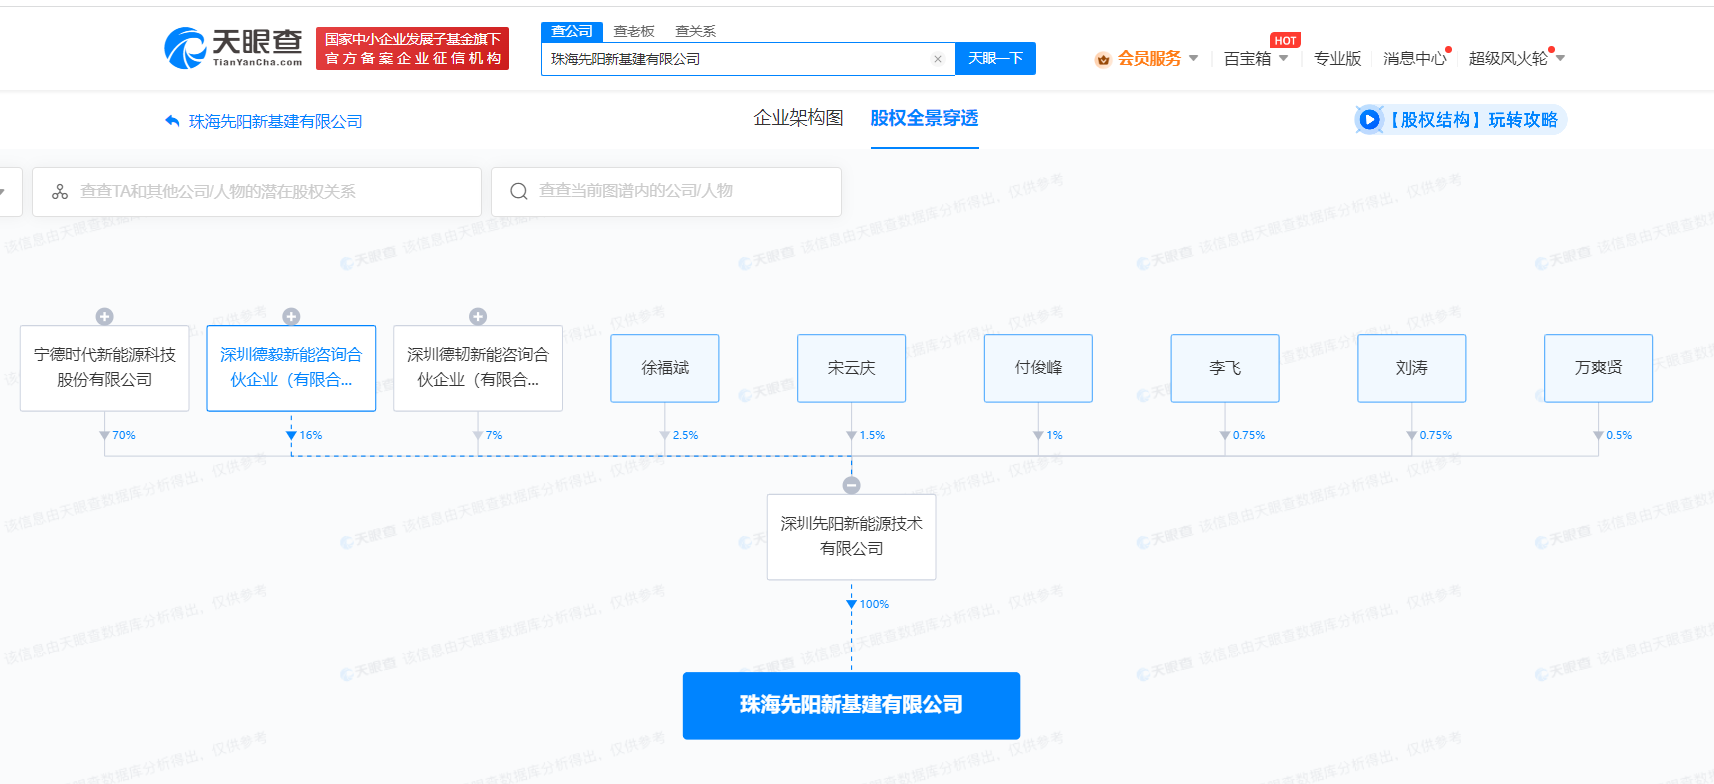The width and height of the screenshot is (1714, 784).
Task: Click the 7% share label
Action: [x=494, y=435]
